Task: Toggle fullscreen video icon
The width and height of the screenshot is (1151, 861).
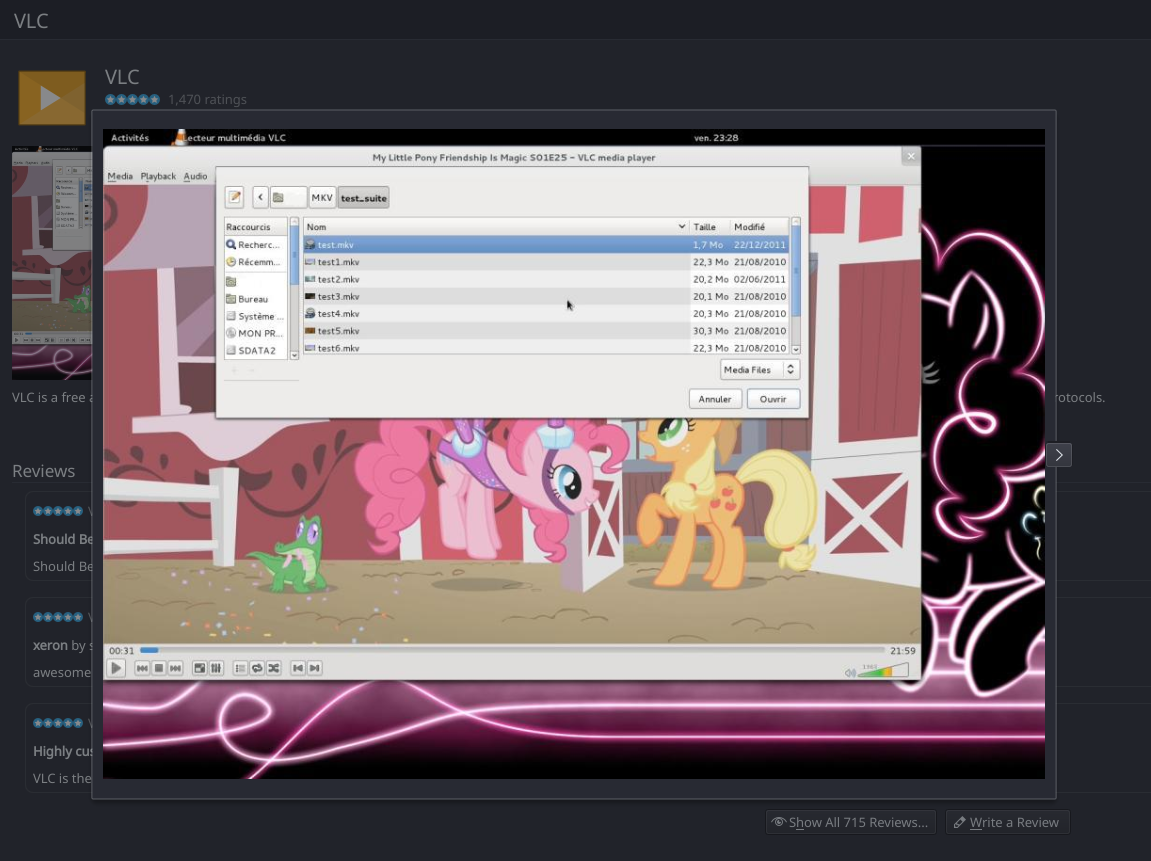Action: 199,668
